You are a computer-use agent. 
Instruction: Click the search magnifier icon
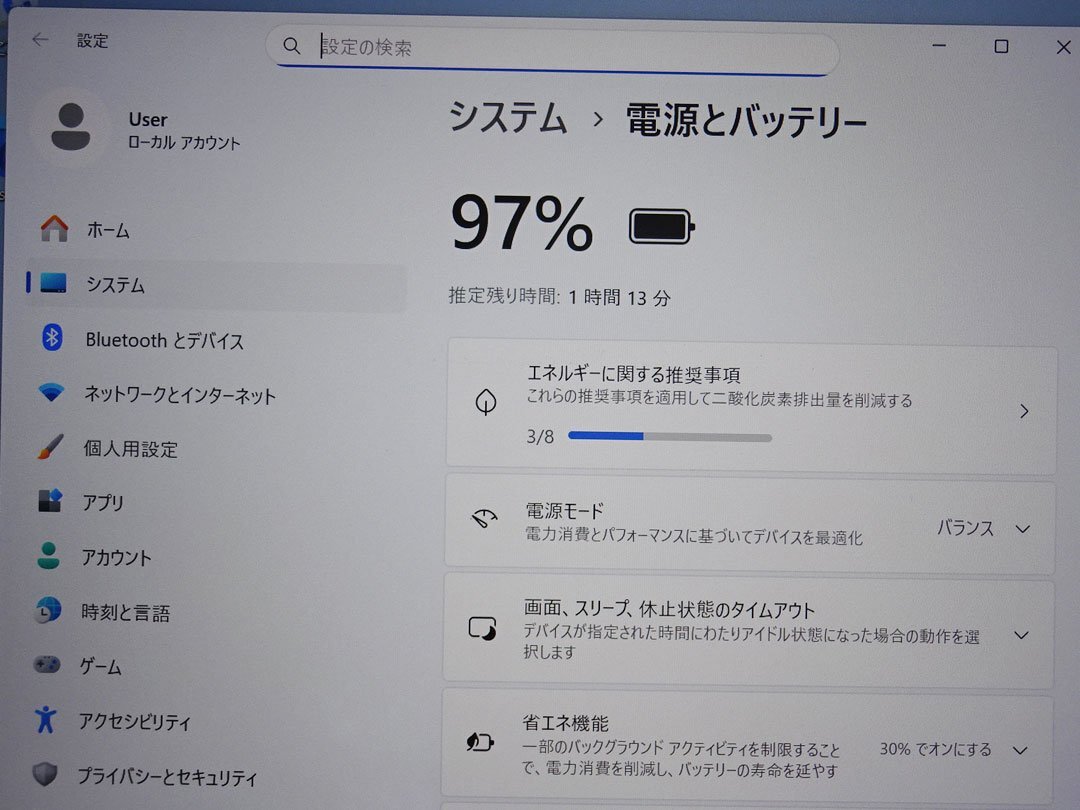[291, 46]
